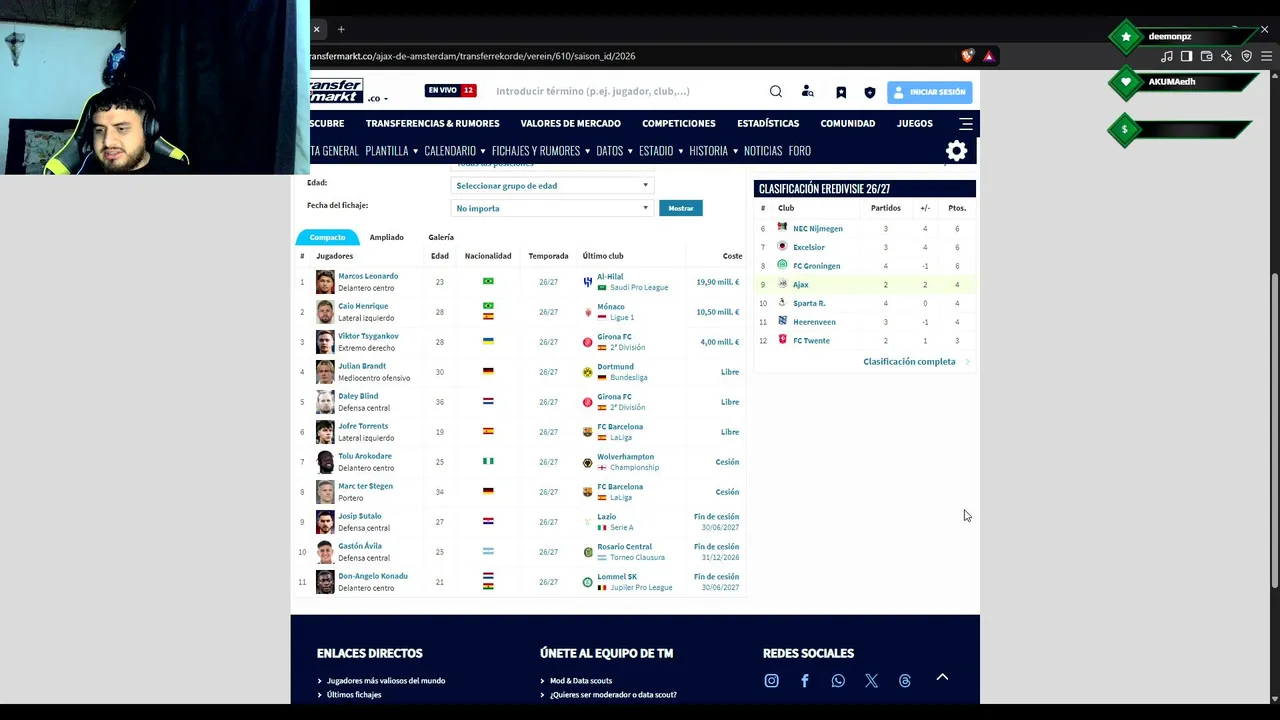Open the Threads social icon in the footer
The image size is (1280, 720).
[905, 681]
